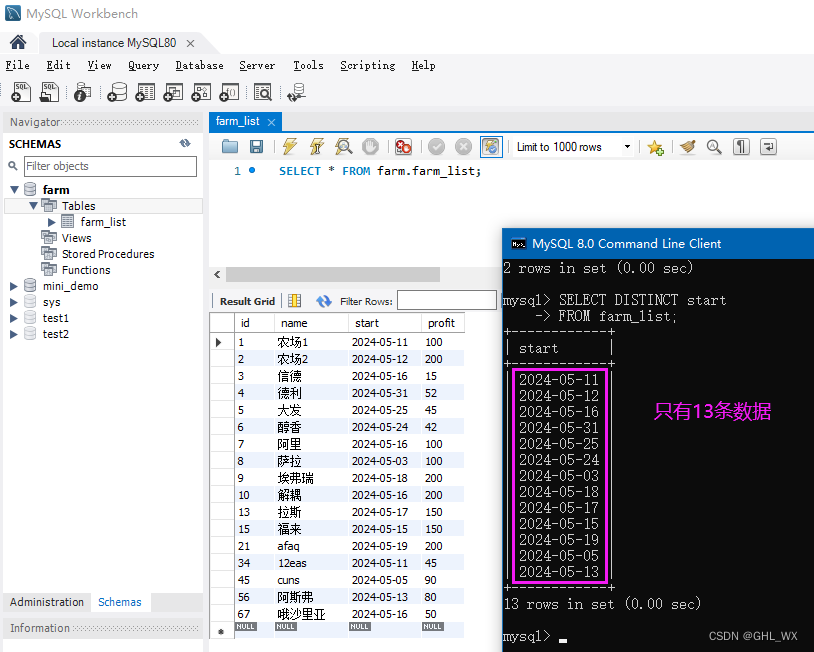Select the Stored Procedures node

tap(108, 254)
